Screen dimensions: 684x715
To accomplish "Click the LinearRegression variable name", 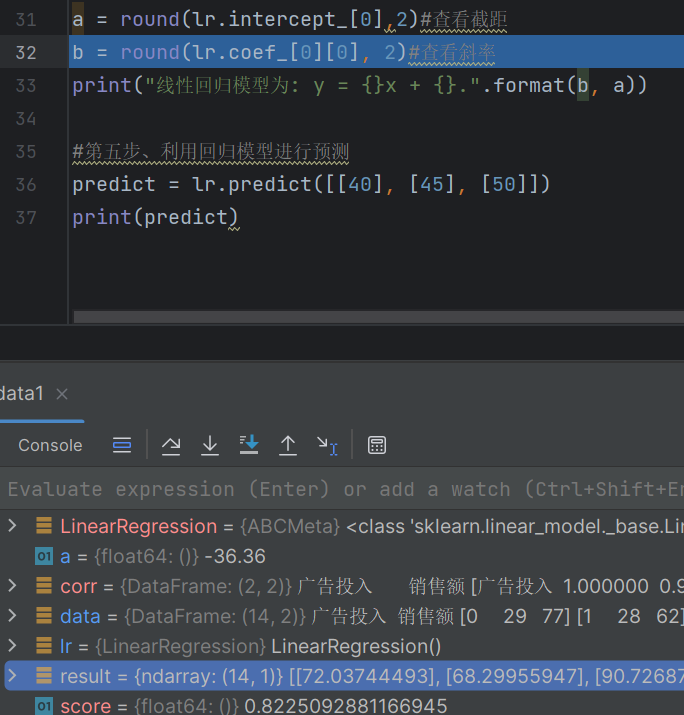I will (139, 526).
